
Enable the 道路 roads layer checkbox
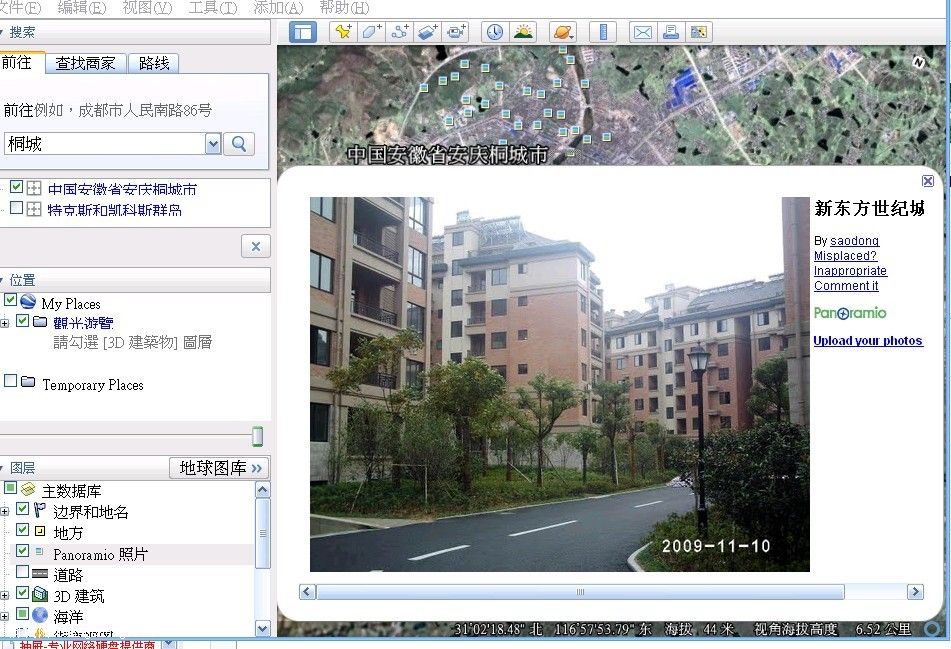point(23,574)
